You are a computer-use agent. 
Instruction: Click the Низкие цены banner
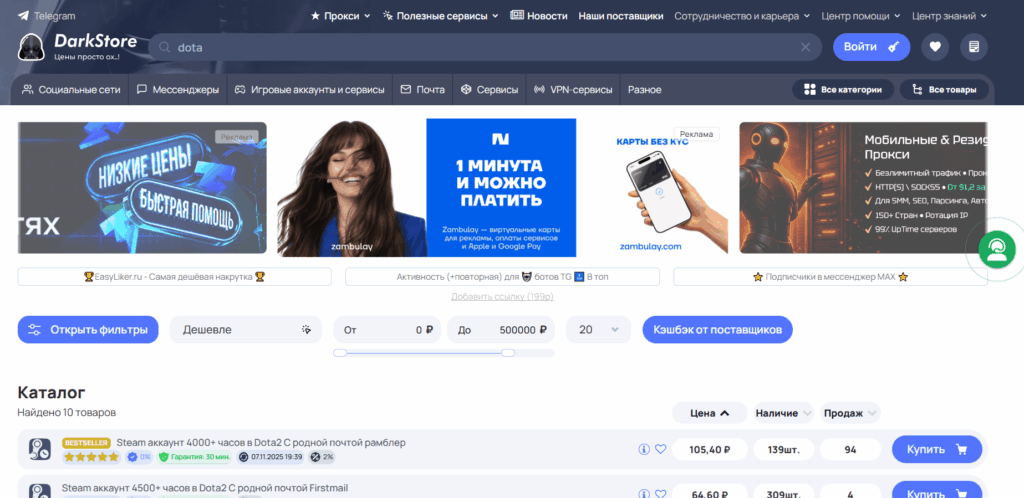pyautogui.click(x=142, y=187)
